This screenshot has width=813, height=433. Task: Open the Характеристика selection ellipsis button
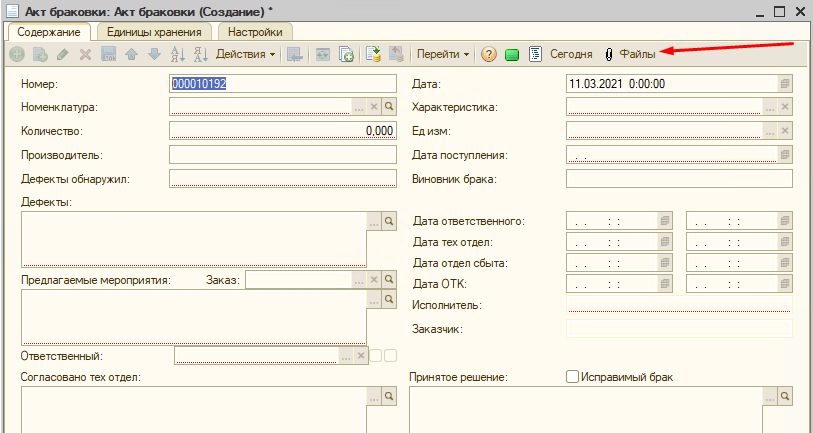tap(770, 107)
